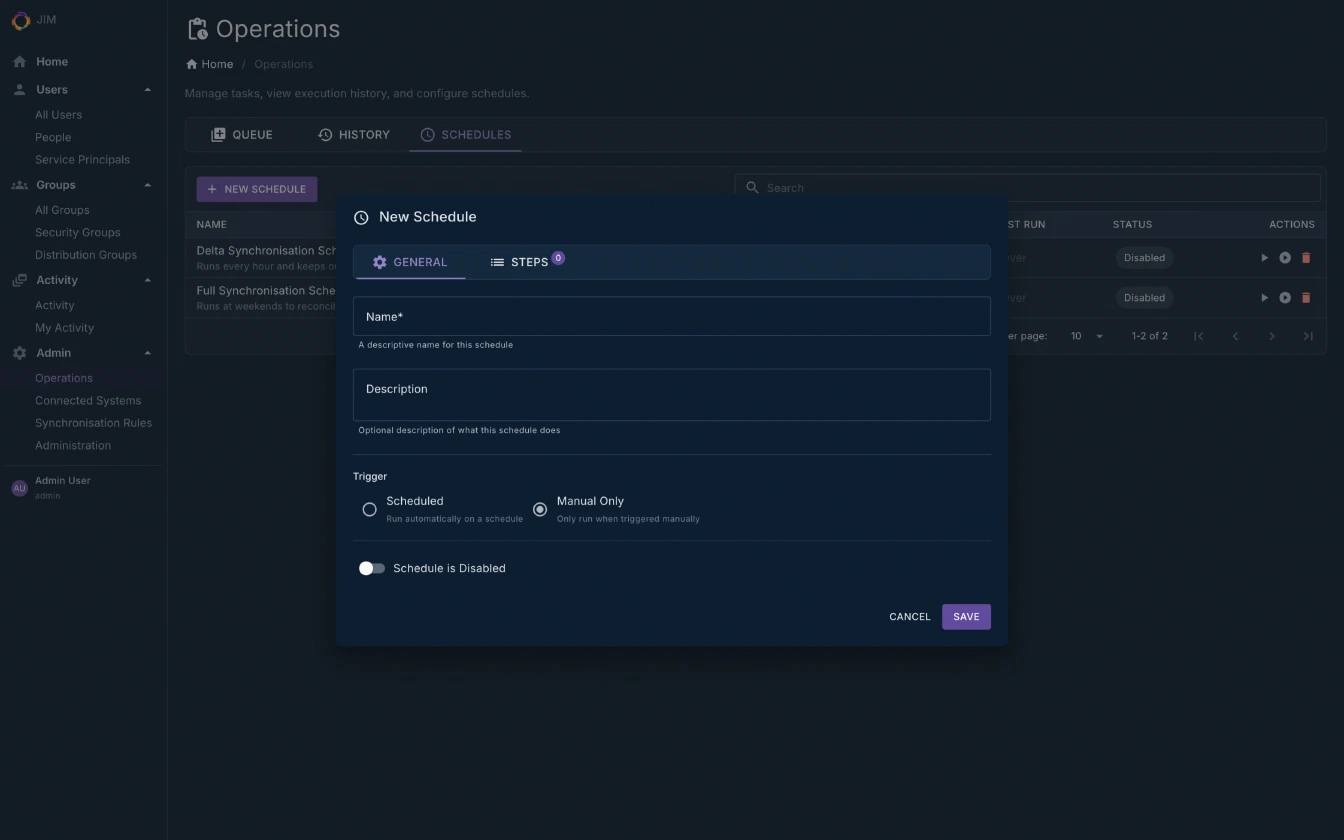Open the rows per page dropdown
The image size is (1344, 840).
[1085, 336]
